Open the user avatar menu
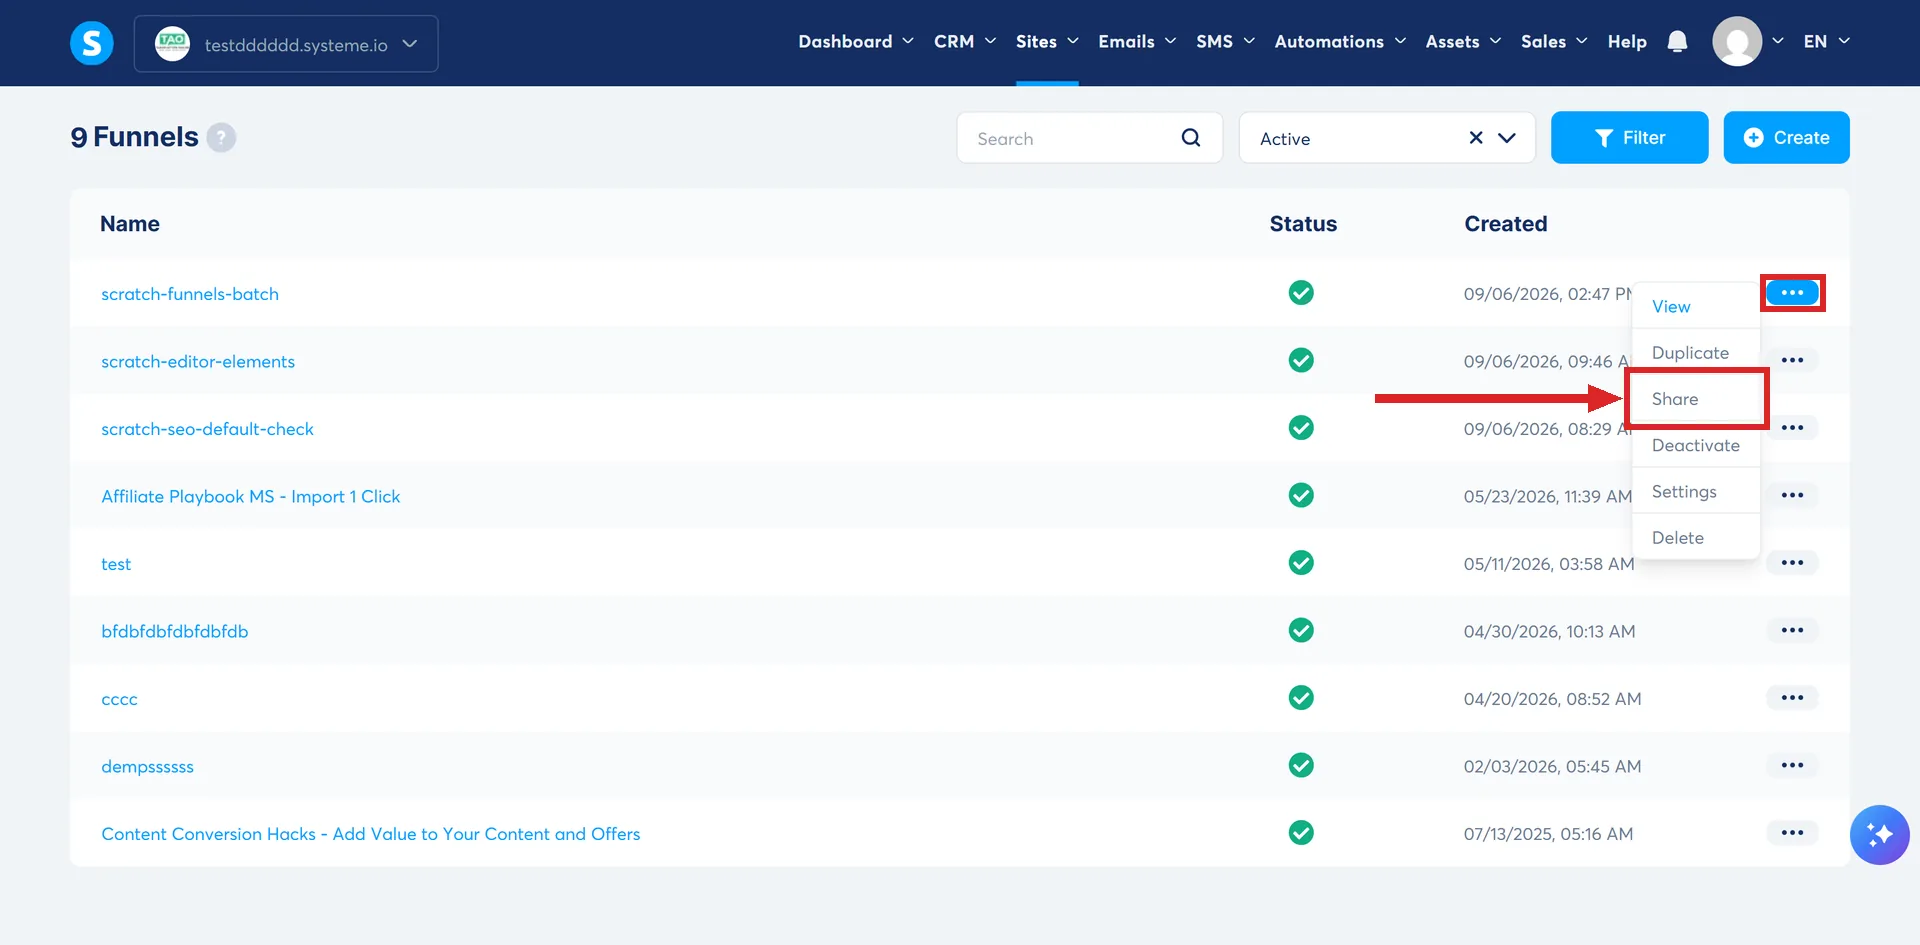 (1737, 41)
